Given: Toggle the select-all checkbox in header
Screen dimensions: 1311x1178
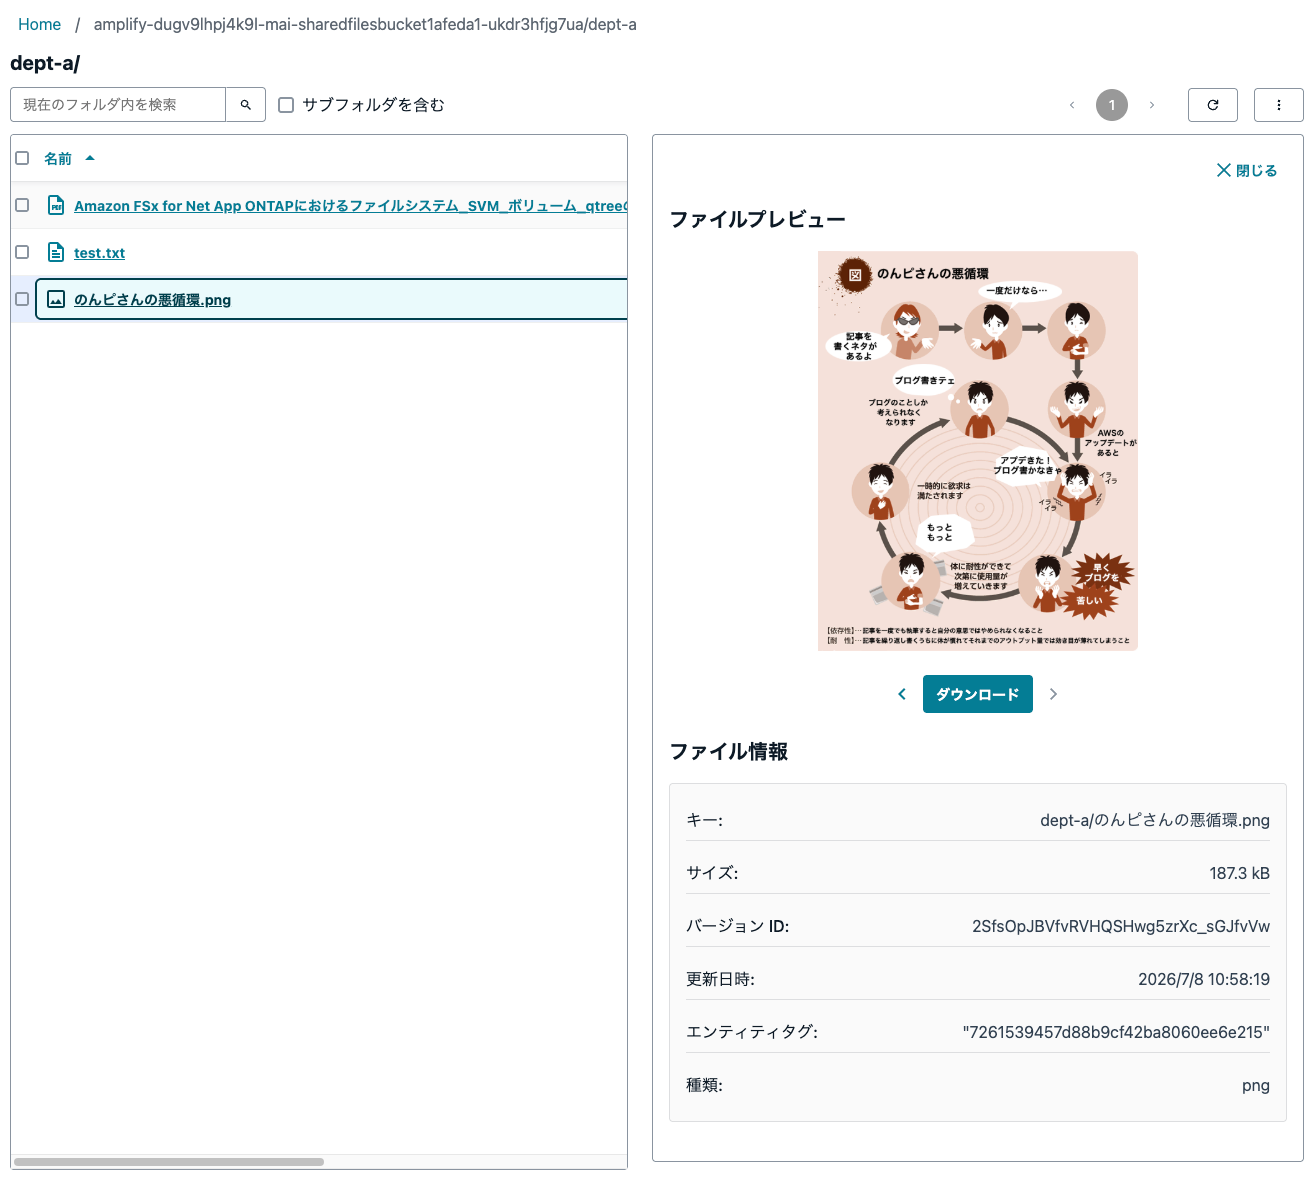Looking at the screenshot, I should coord(22,158).
